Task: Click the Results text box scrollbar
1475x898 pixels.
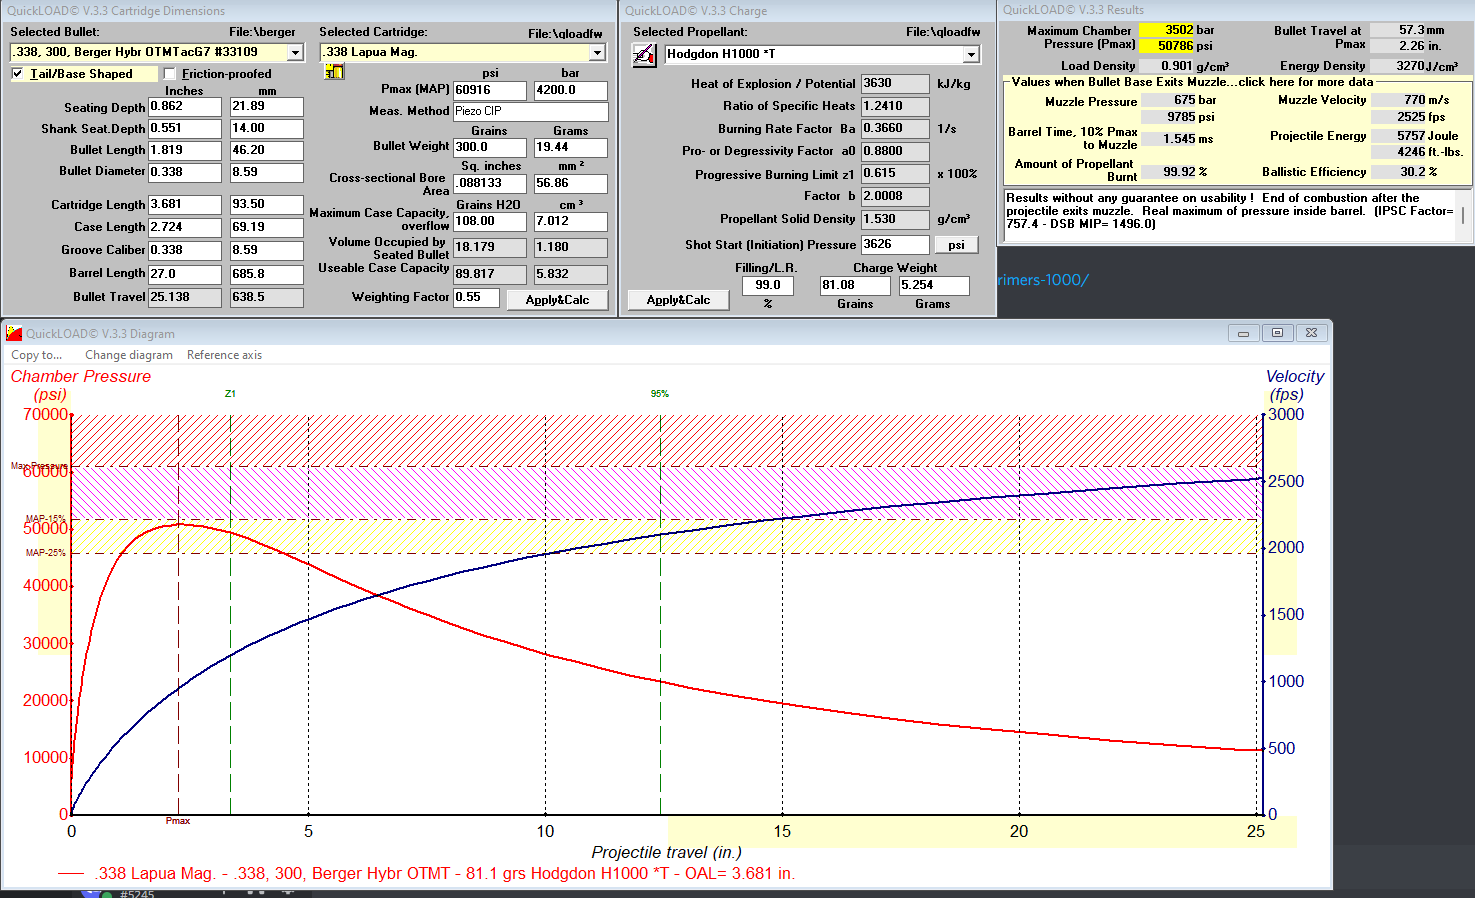Action: pos(1463,215)
